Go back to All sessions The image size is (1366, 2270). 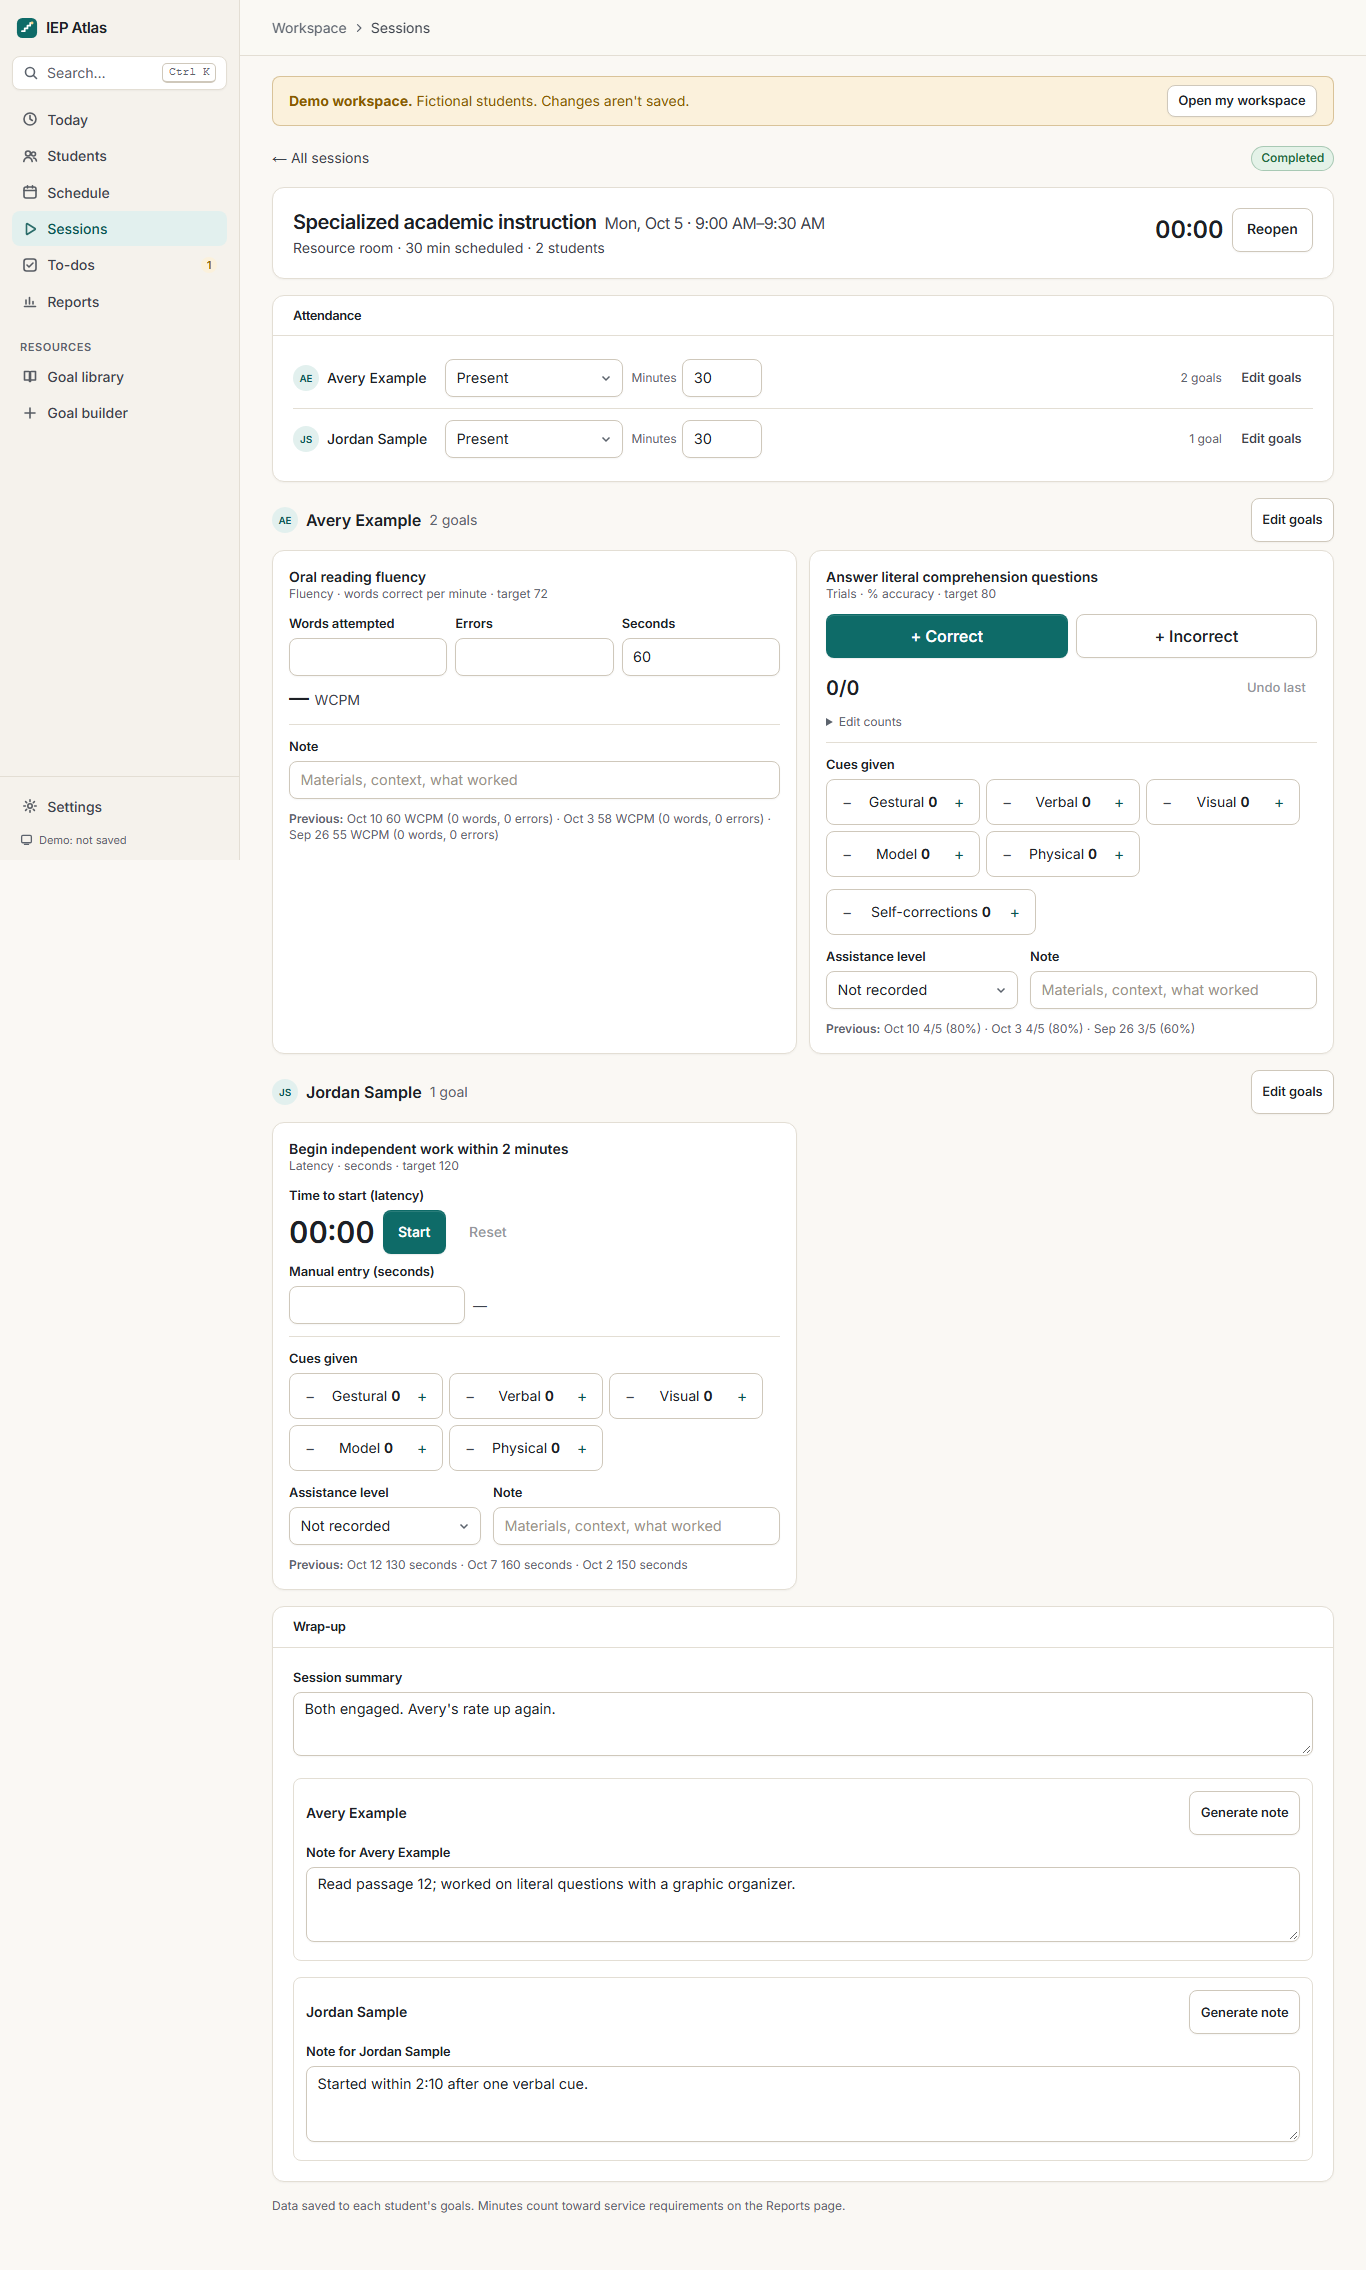tap(321, 158)
